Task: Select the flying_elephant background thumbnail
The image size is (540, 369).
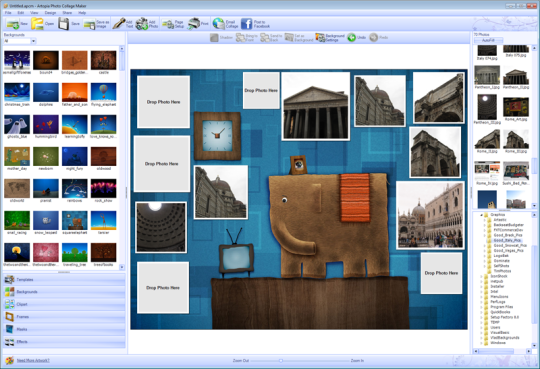Action: coord(104,92)
